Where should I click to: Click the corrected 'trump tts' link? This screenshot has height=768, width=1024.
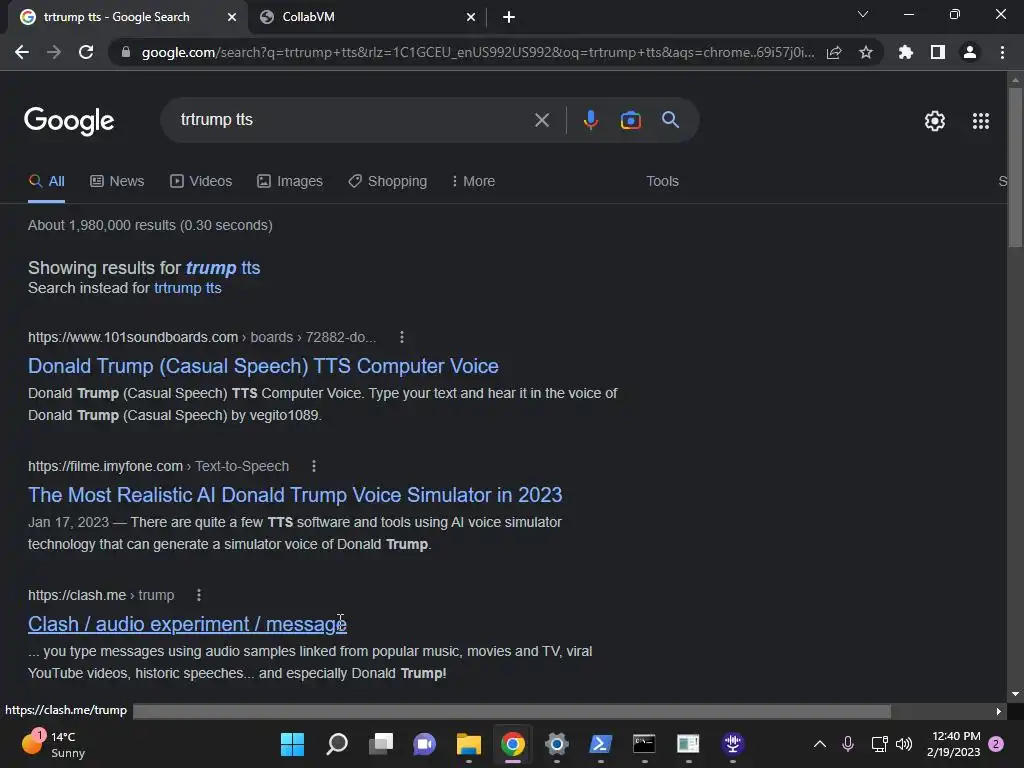tap(223, 268)
